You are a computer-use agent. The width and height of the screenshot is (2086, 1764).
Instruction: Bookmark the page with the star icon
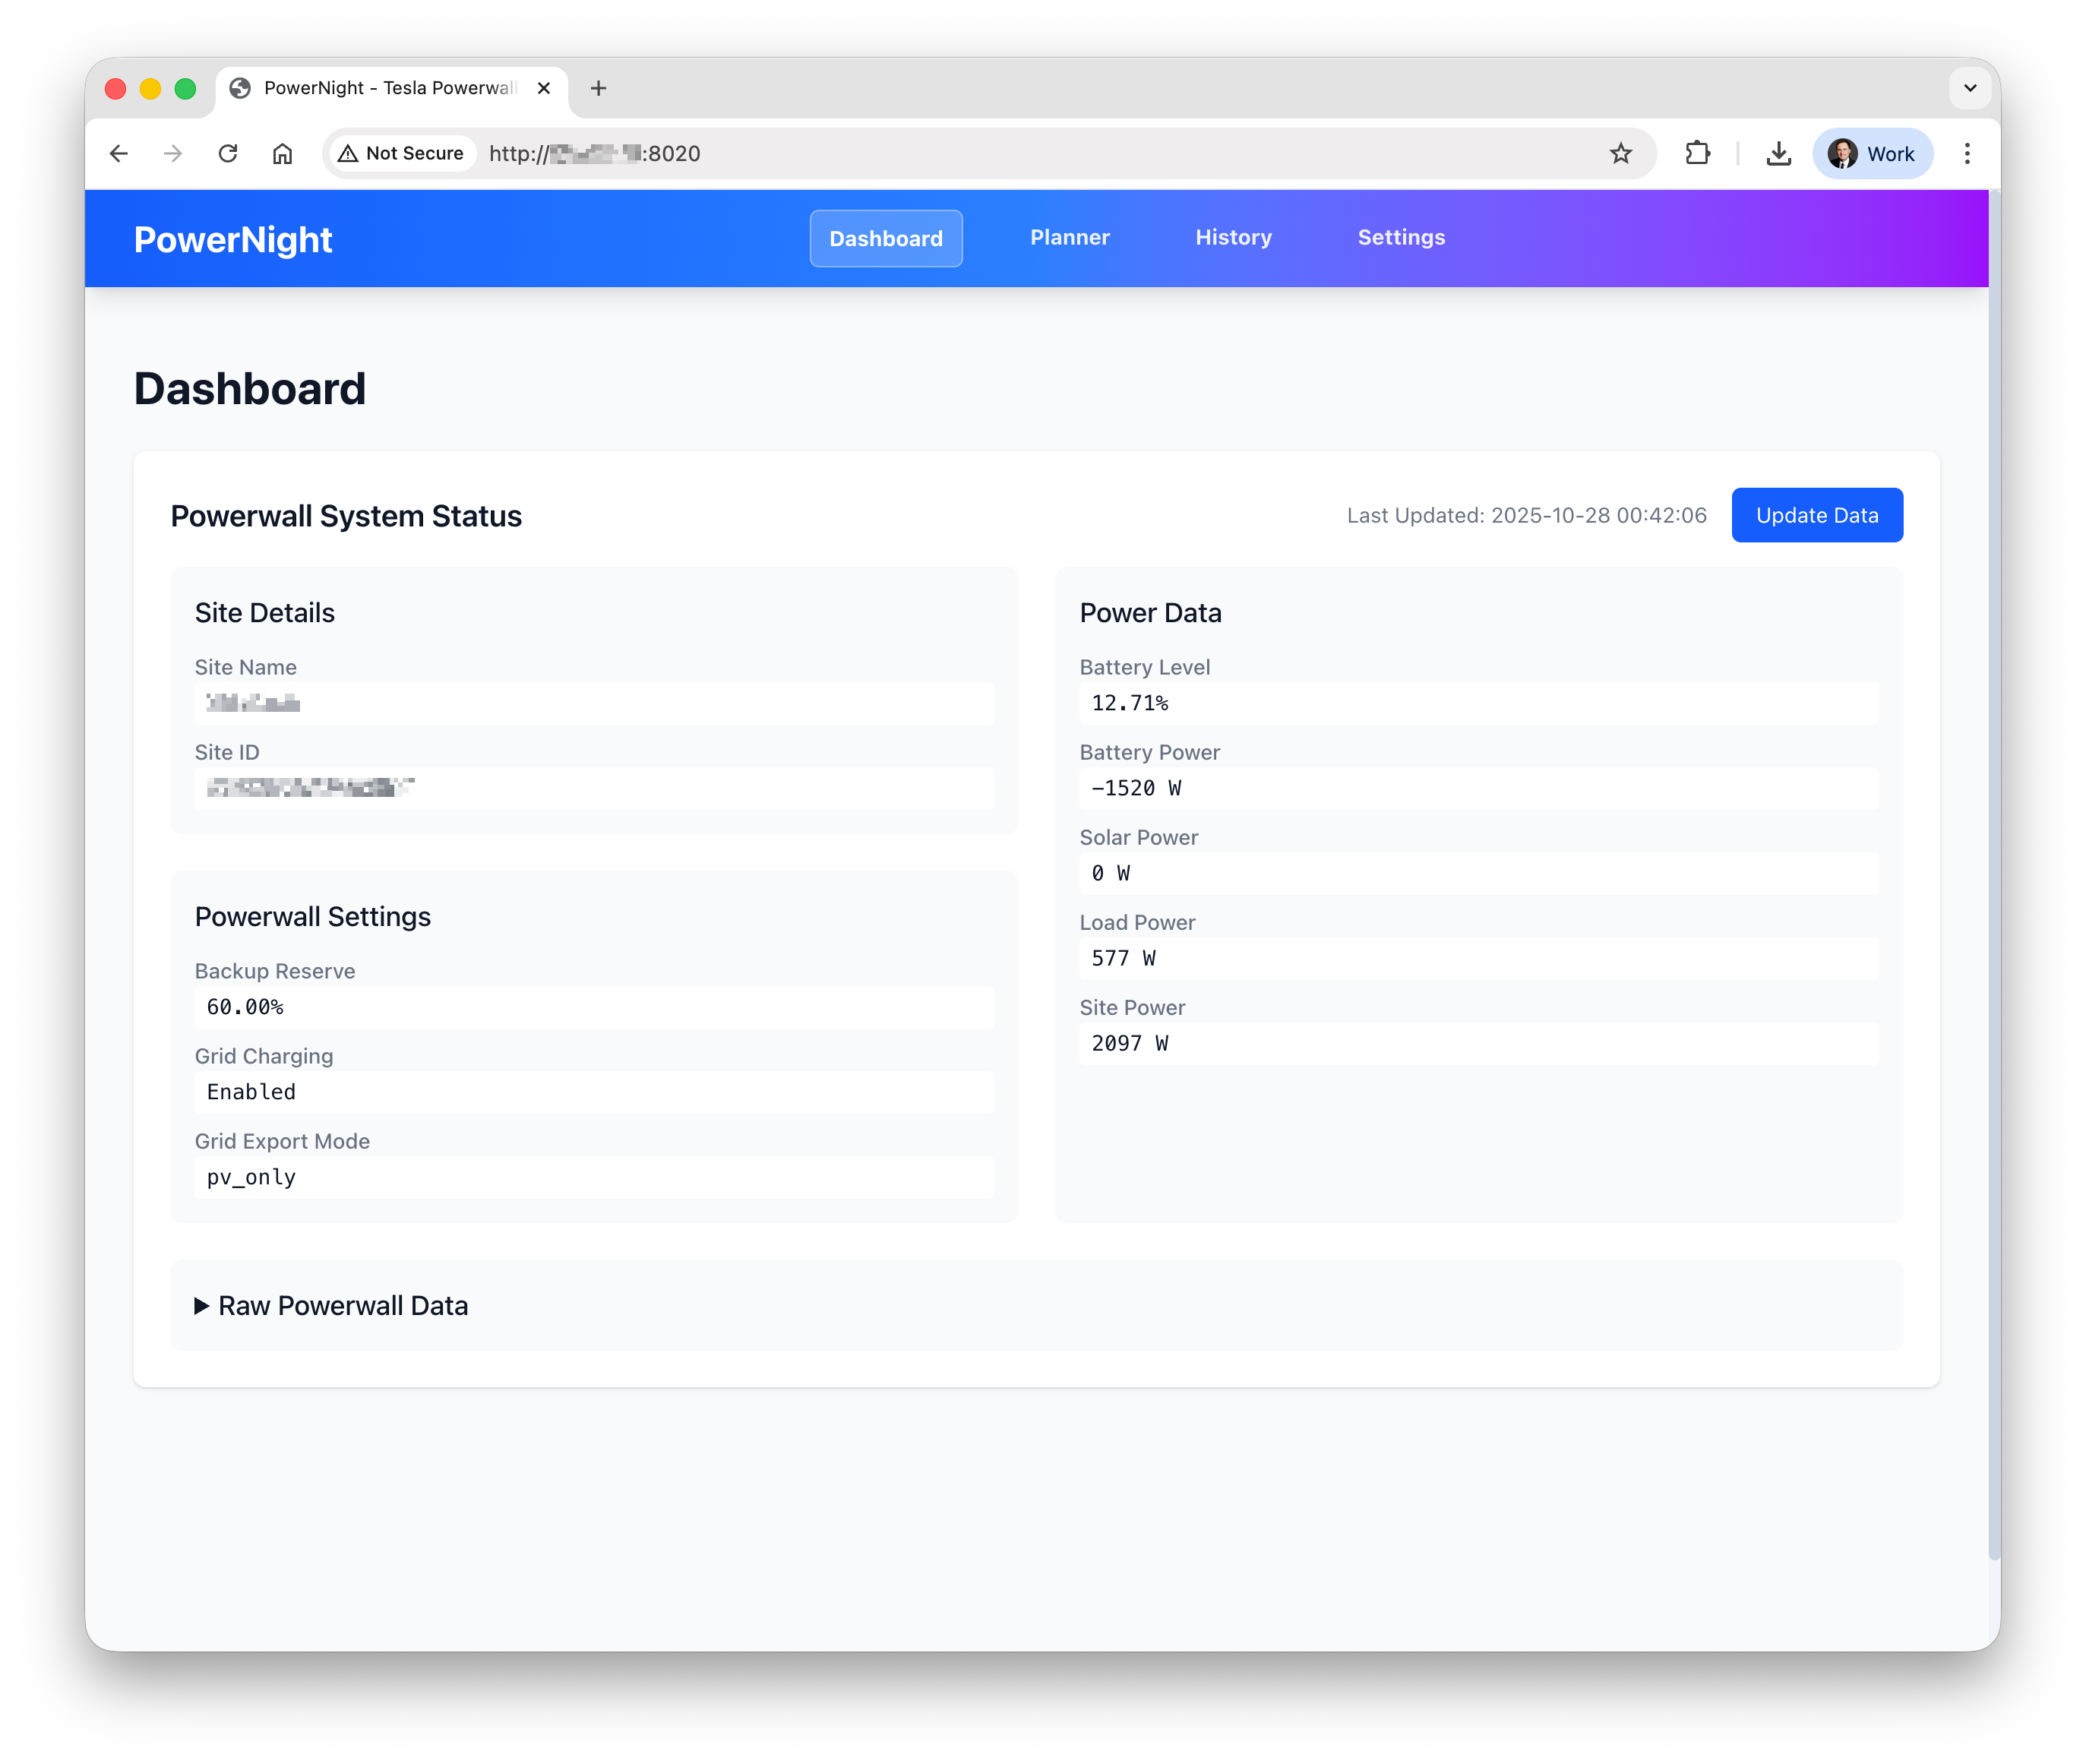pos(1620,153)
